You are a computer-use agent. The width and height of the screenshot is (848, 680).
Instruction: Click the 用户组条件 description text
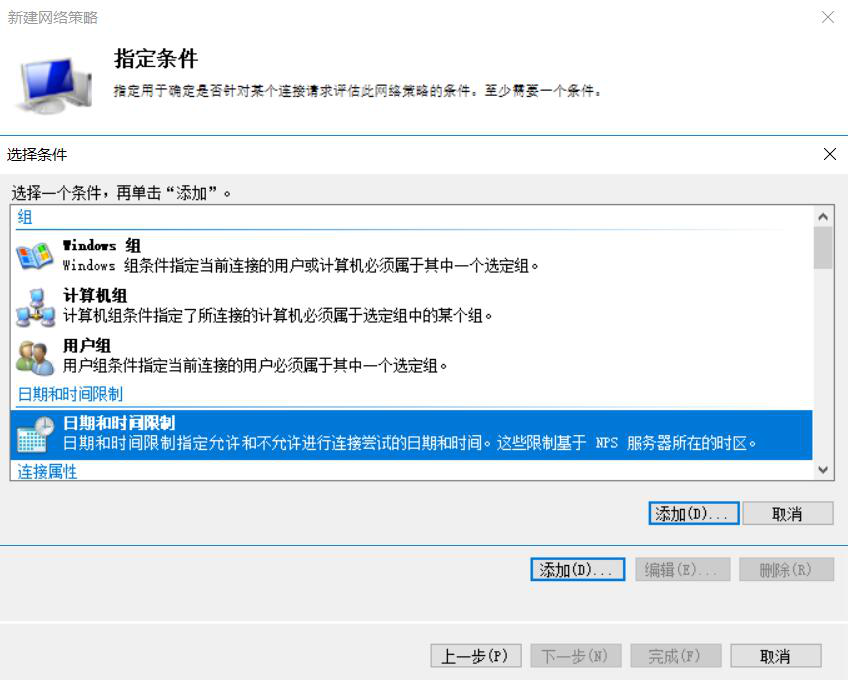[255, 366]
